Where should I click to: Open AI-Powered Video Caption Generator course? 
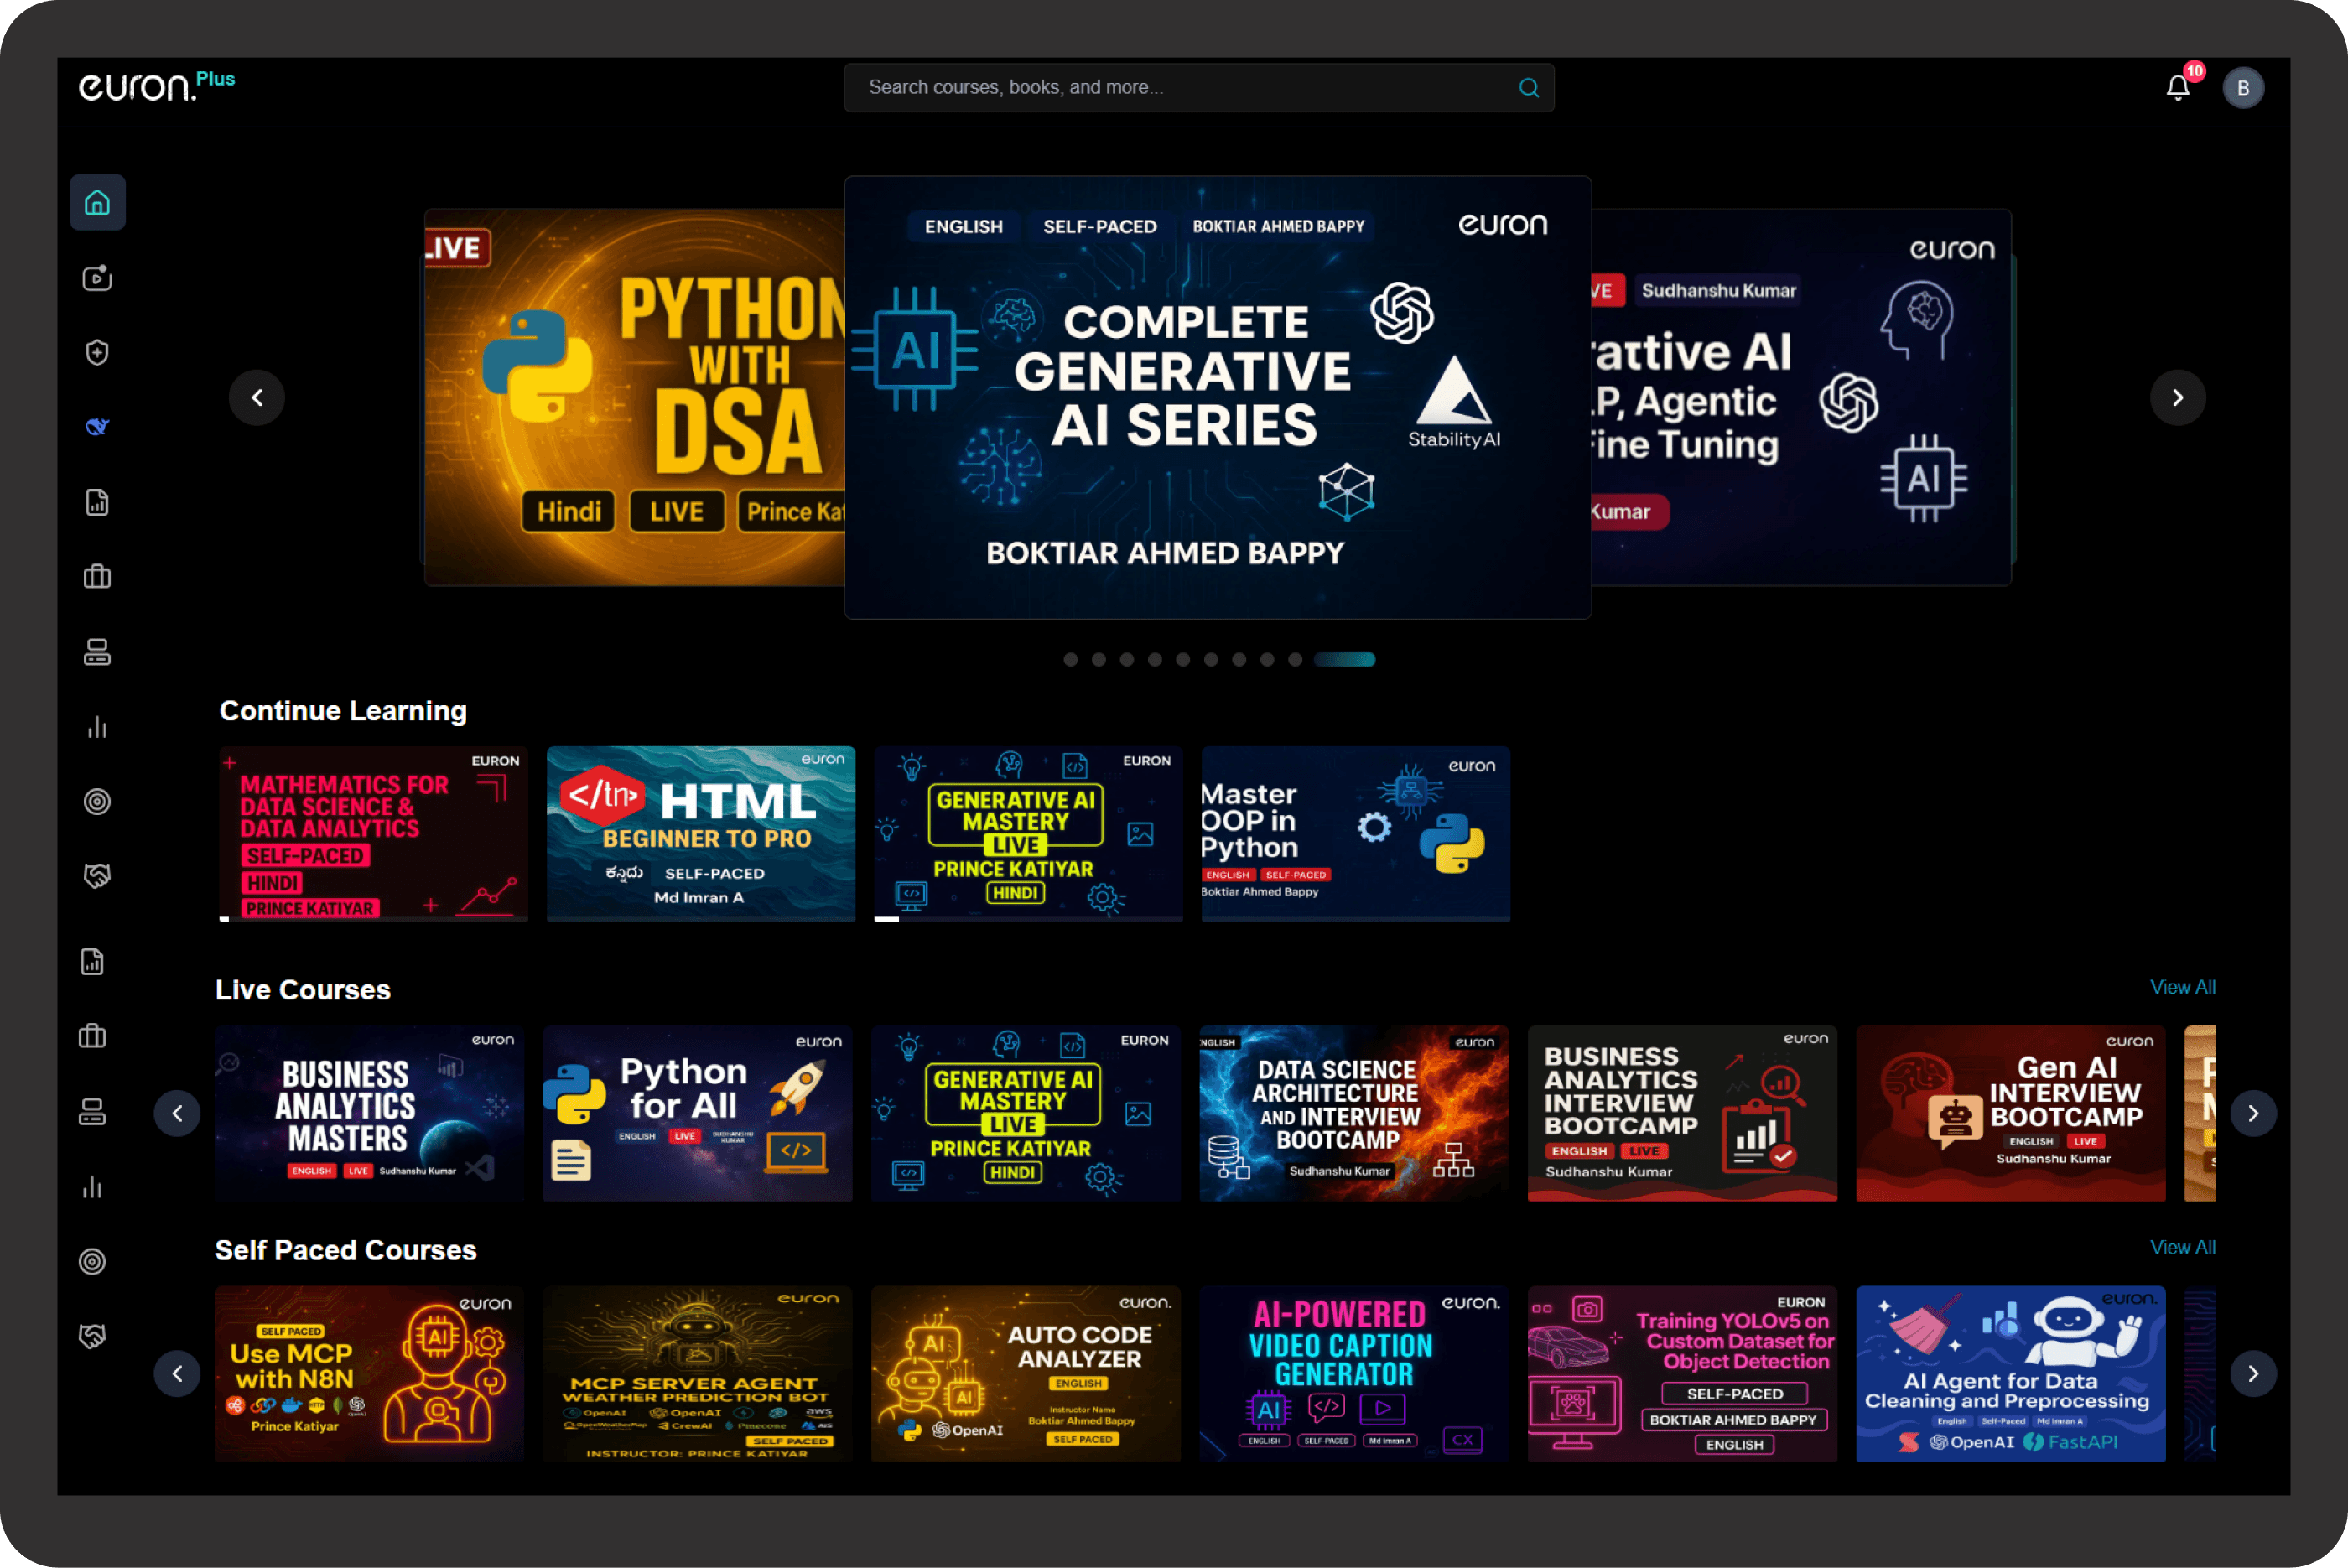pos(1354,1374)
